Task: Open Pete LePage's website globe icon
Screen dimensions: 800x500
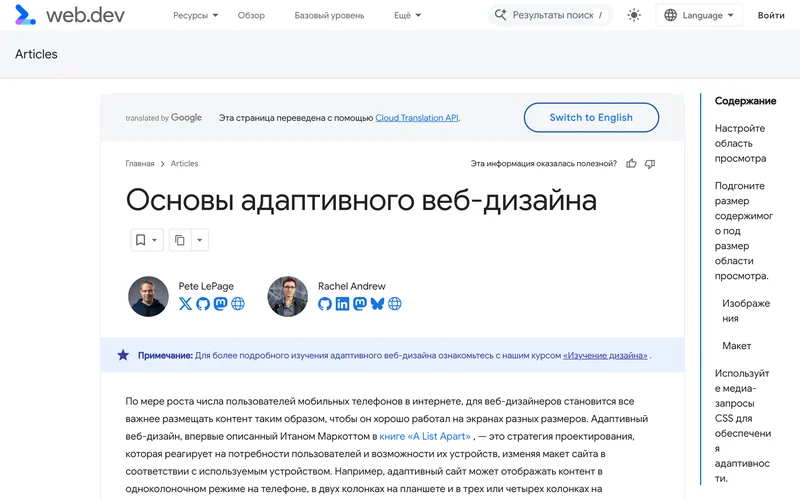Action: pyautogui.click(x=238, y=304)
